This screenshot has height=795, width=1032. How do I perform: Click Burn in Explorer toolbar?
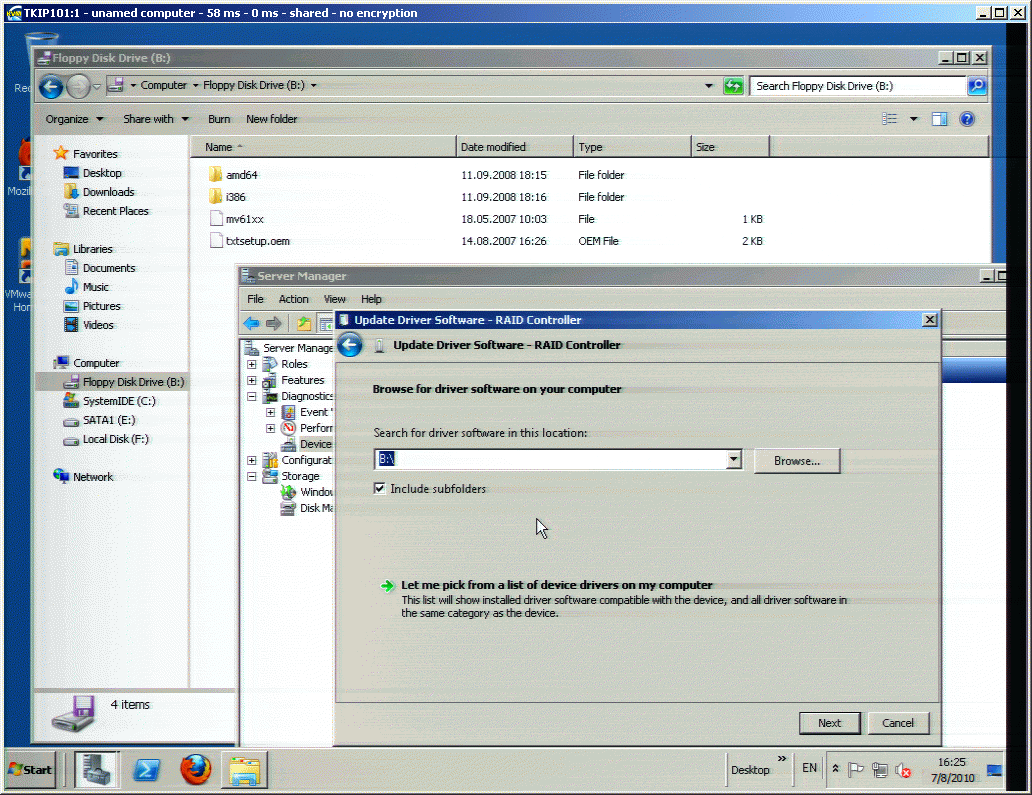[219, 119]
